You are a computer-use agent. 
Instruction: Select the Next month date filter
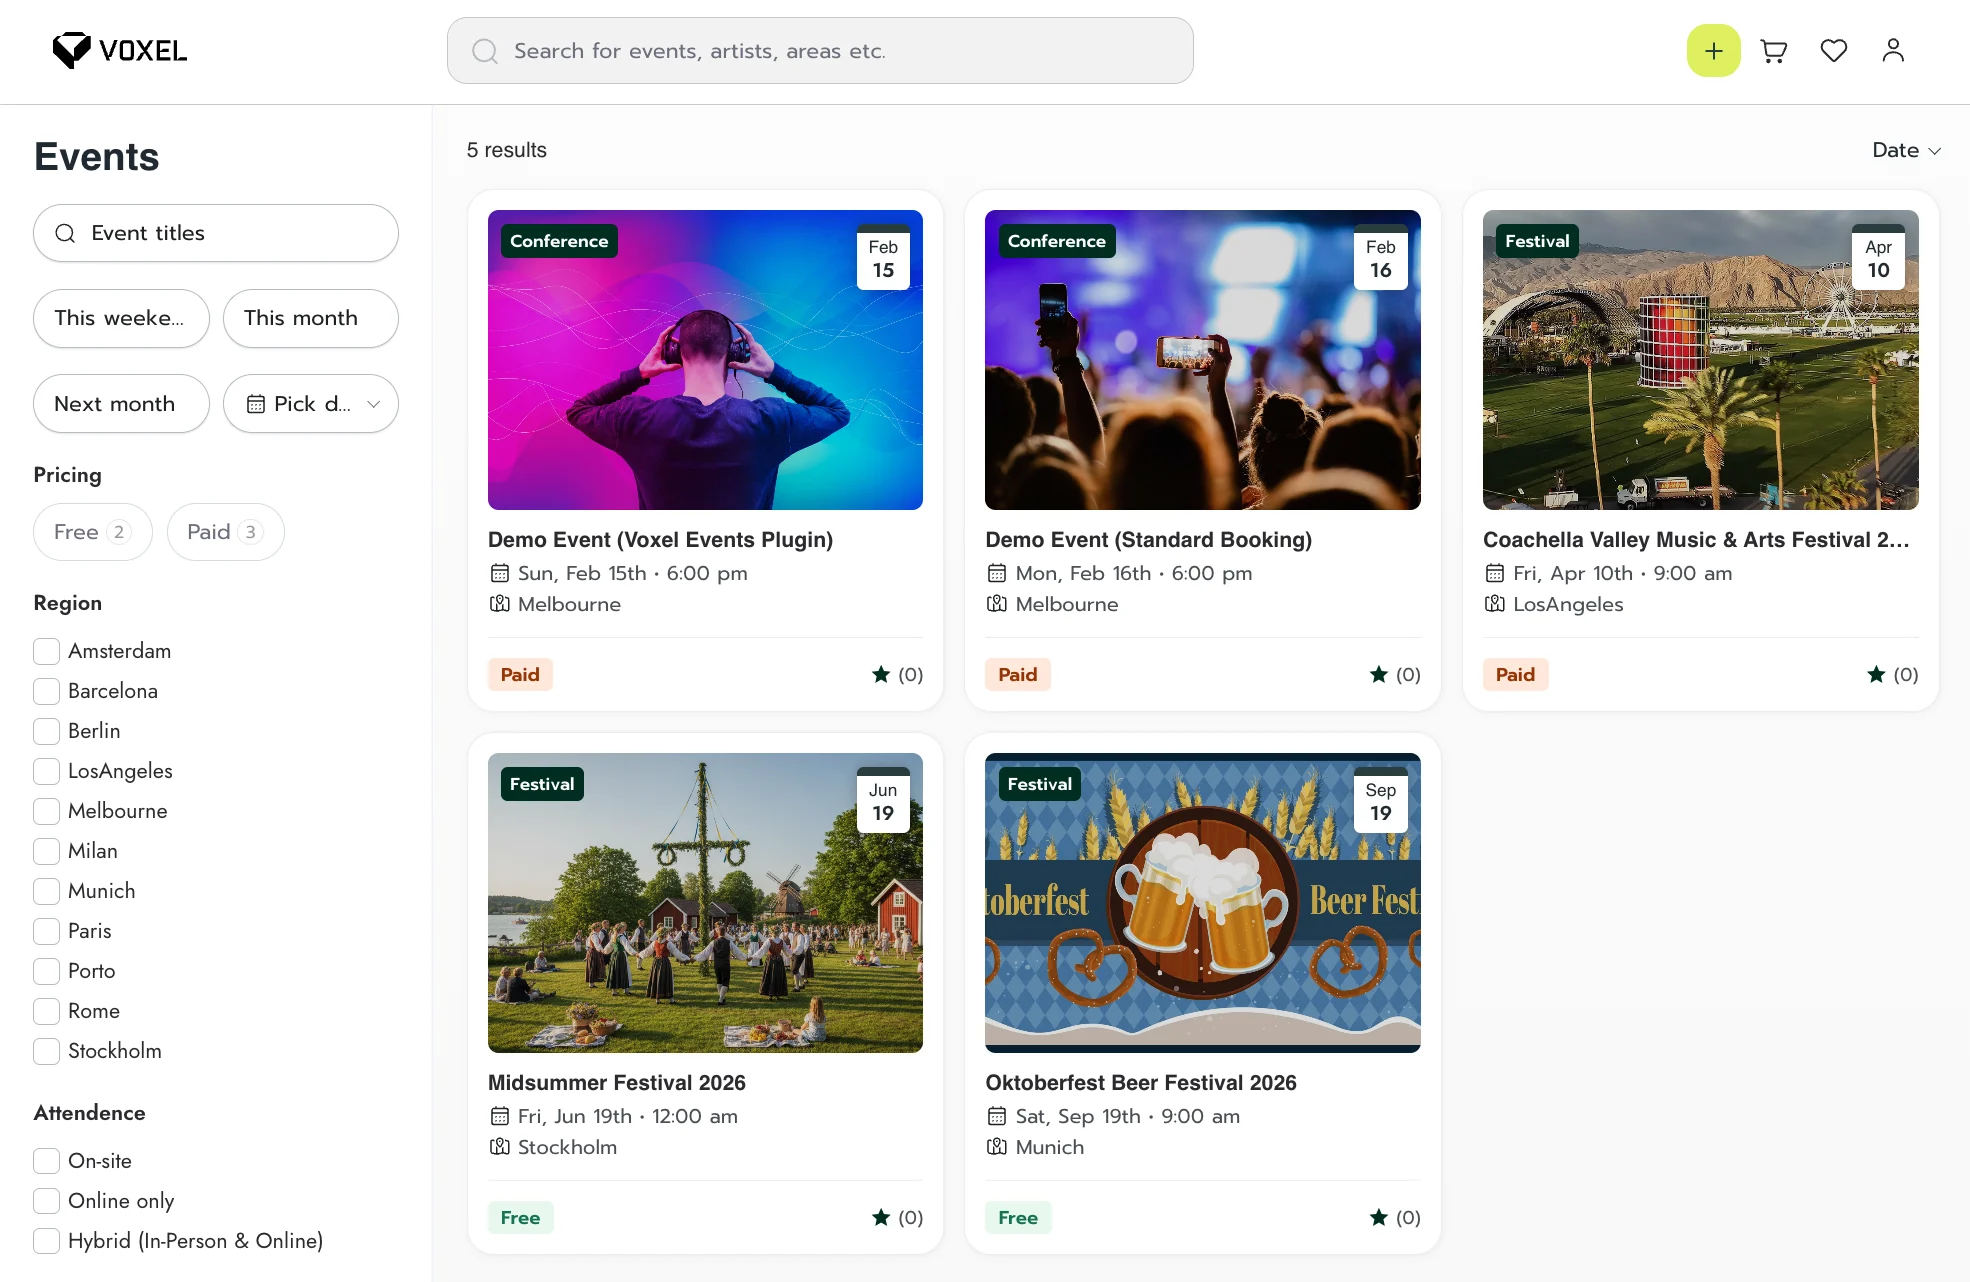click(121, 404)
